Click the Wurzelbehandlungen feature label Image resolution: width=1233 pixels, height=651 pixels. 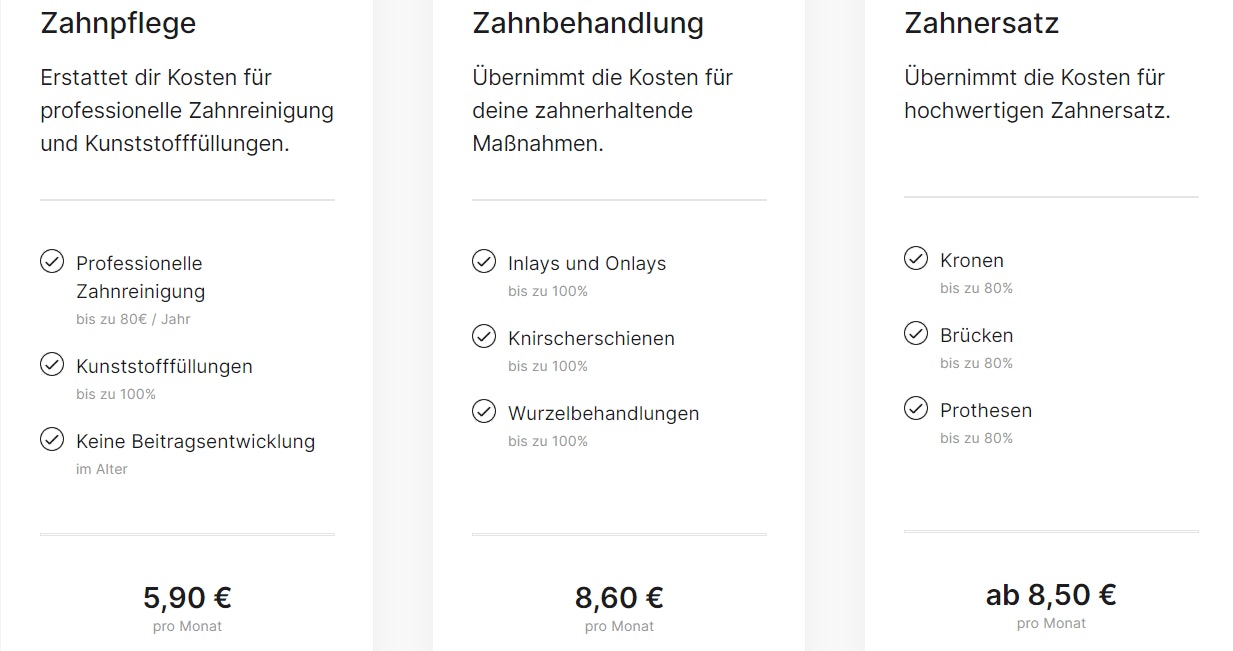(x=603, y=413)
